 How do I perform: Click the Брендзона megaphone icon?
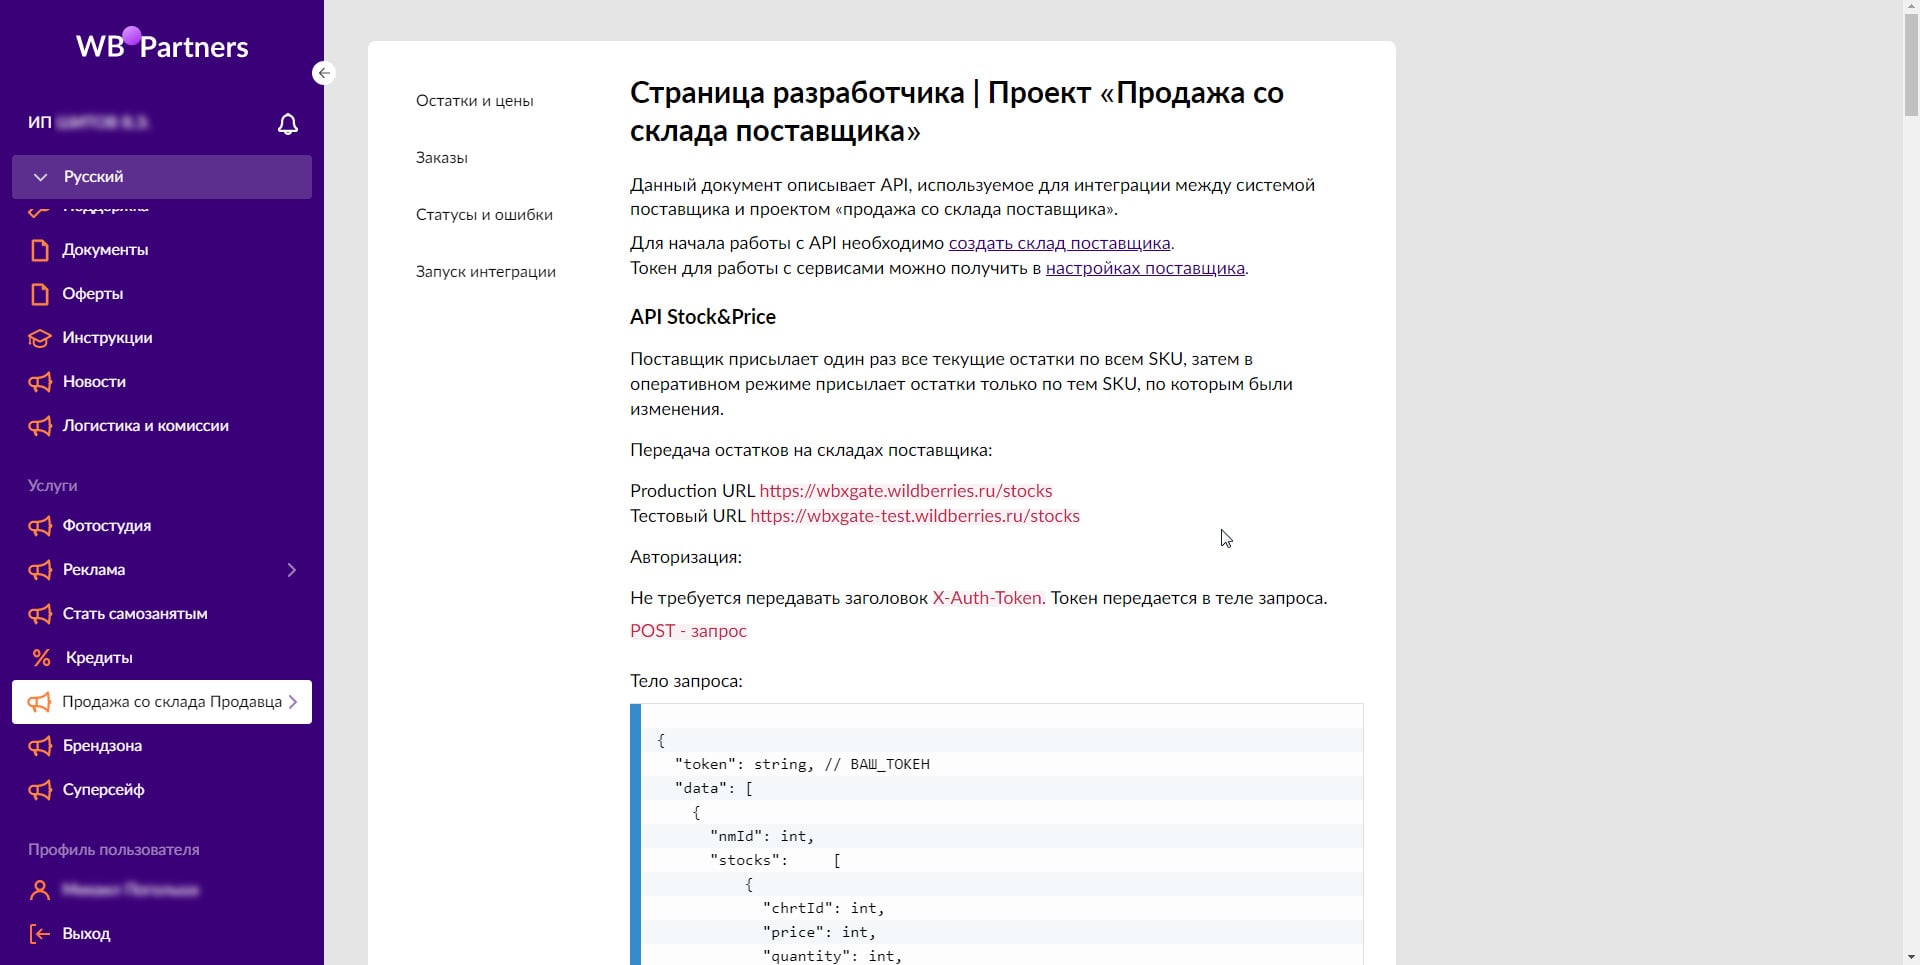click(x=40, y=746)
